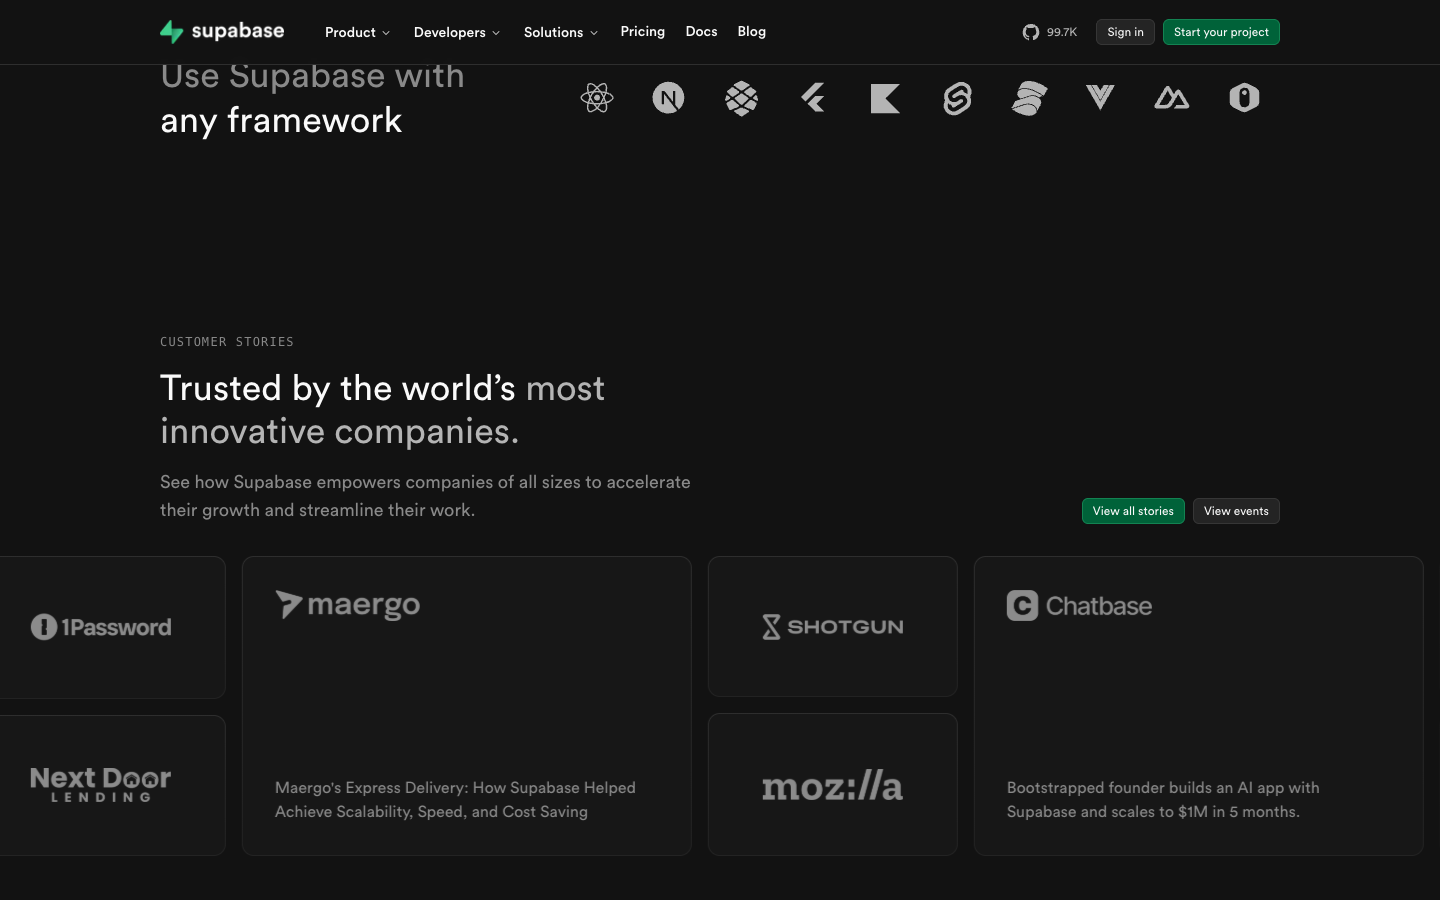Image resolution: width=1440 pixels, height=900 pixels.
Task: Open the GitHub repository star count link
Action: click(x=1050, y=32)
